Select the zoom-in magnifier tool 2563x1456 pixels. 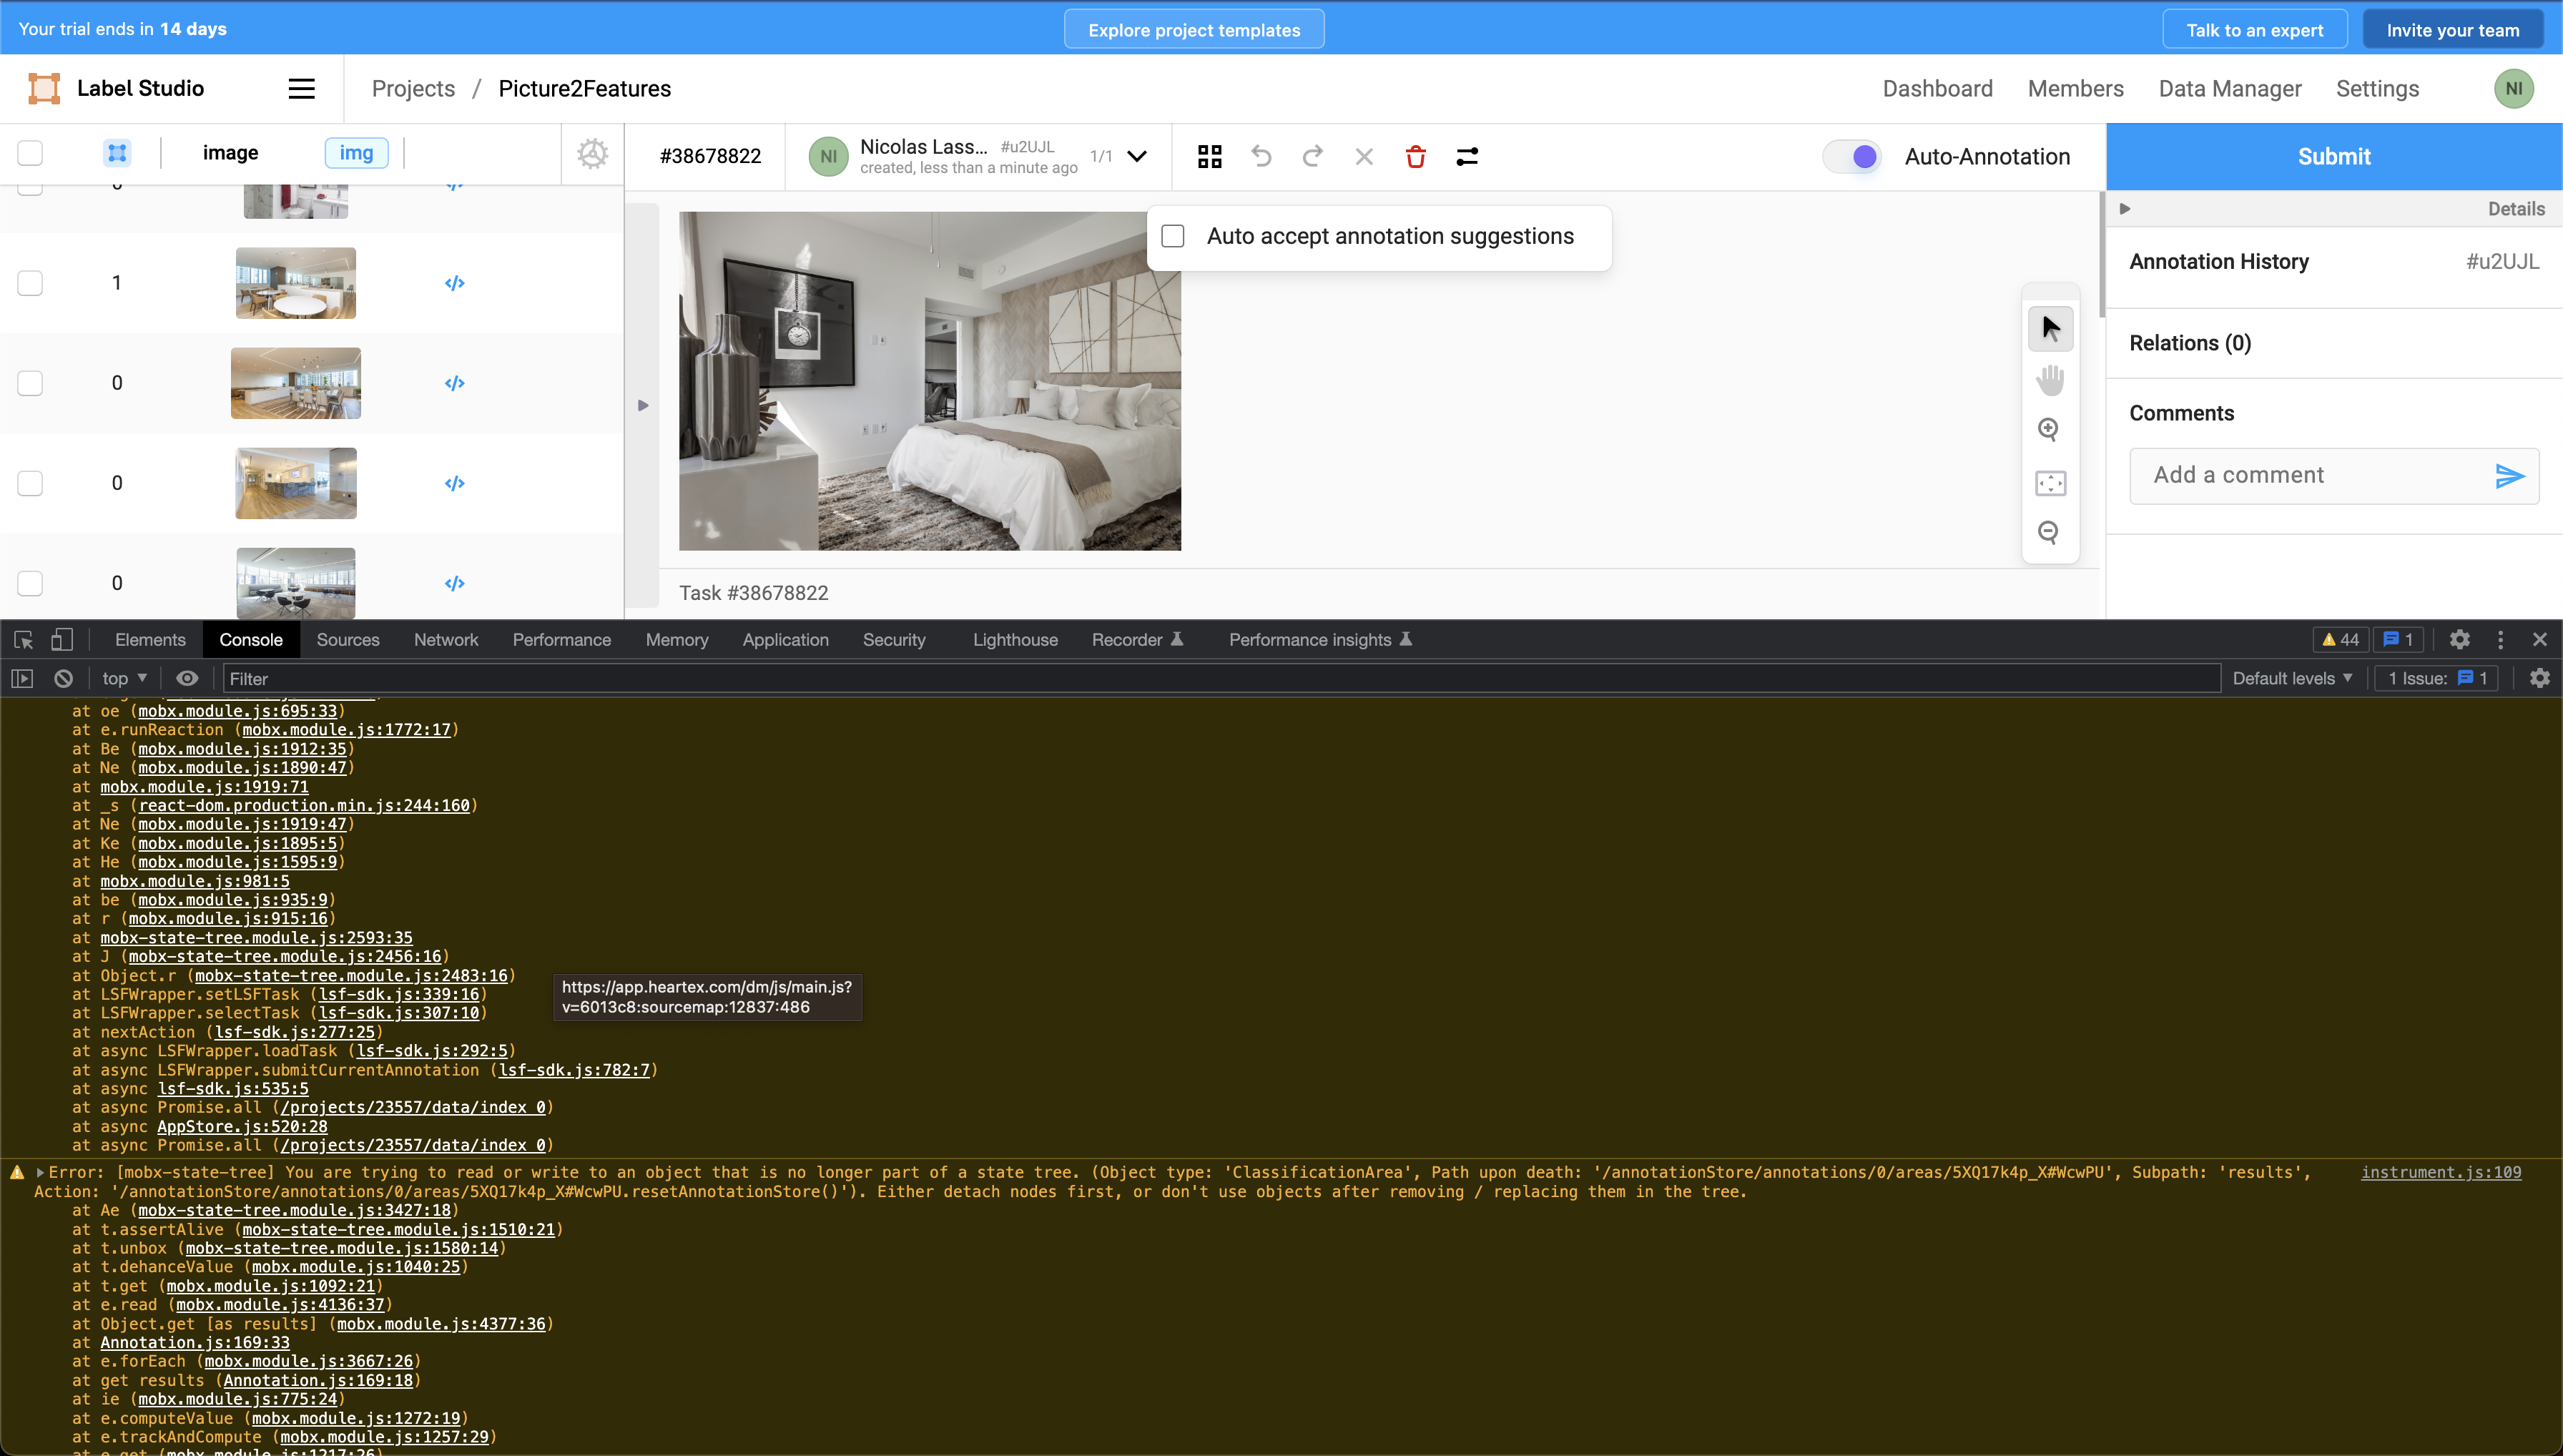pyautogui.click(x=2049, y=429)
